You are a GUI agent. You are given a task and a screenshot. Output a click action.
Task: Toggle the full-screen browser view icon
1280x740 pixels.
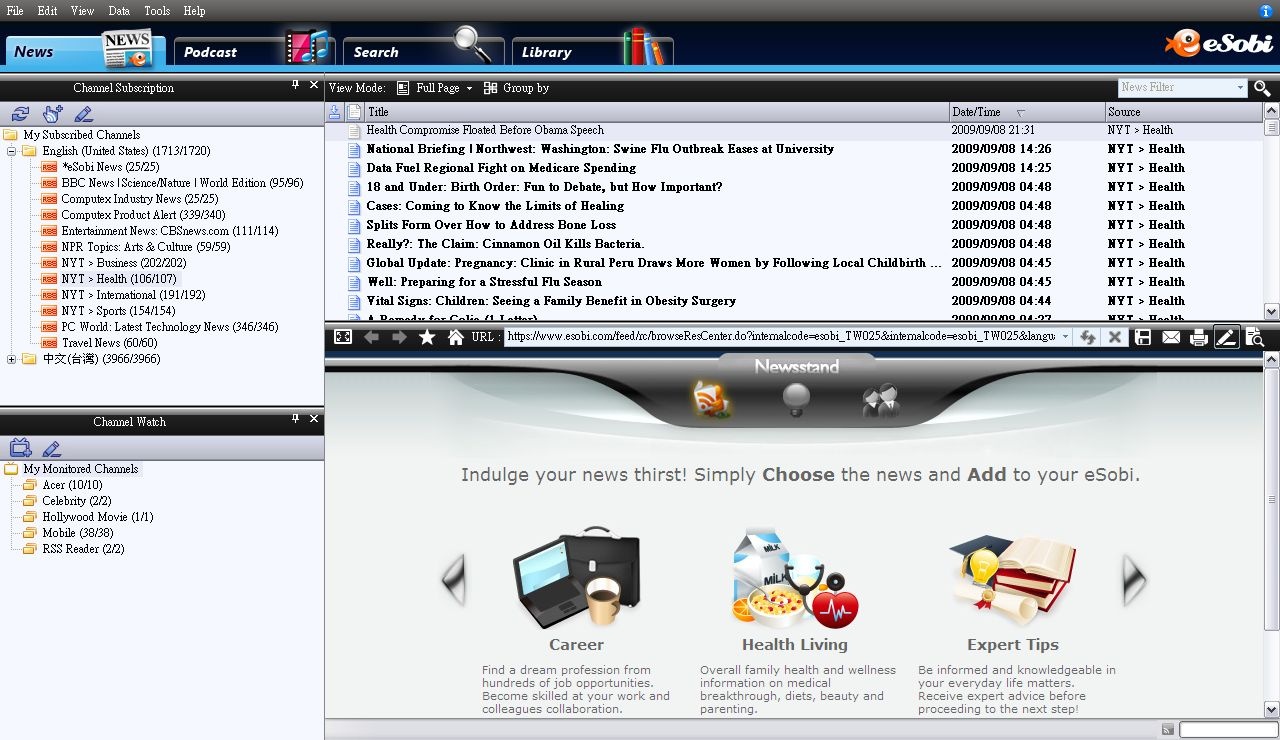tap(343, 337)
